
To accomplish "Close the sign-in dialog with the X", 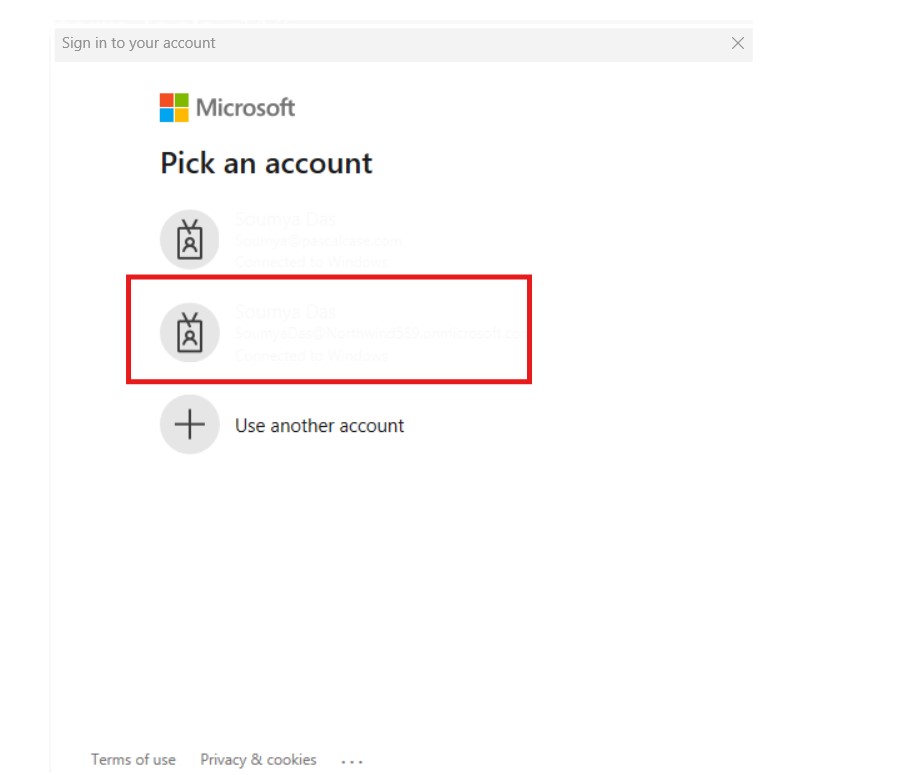I will pyautogui.click(x=738, y=43).
